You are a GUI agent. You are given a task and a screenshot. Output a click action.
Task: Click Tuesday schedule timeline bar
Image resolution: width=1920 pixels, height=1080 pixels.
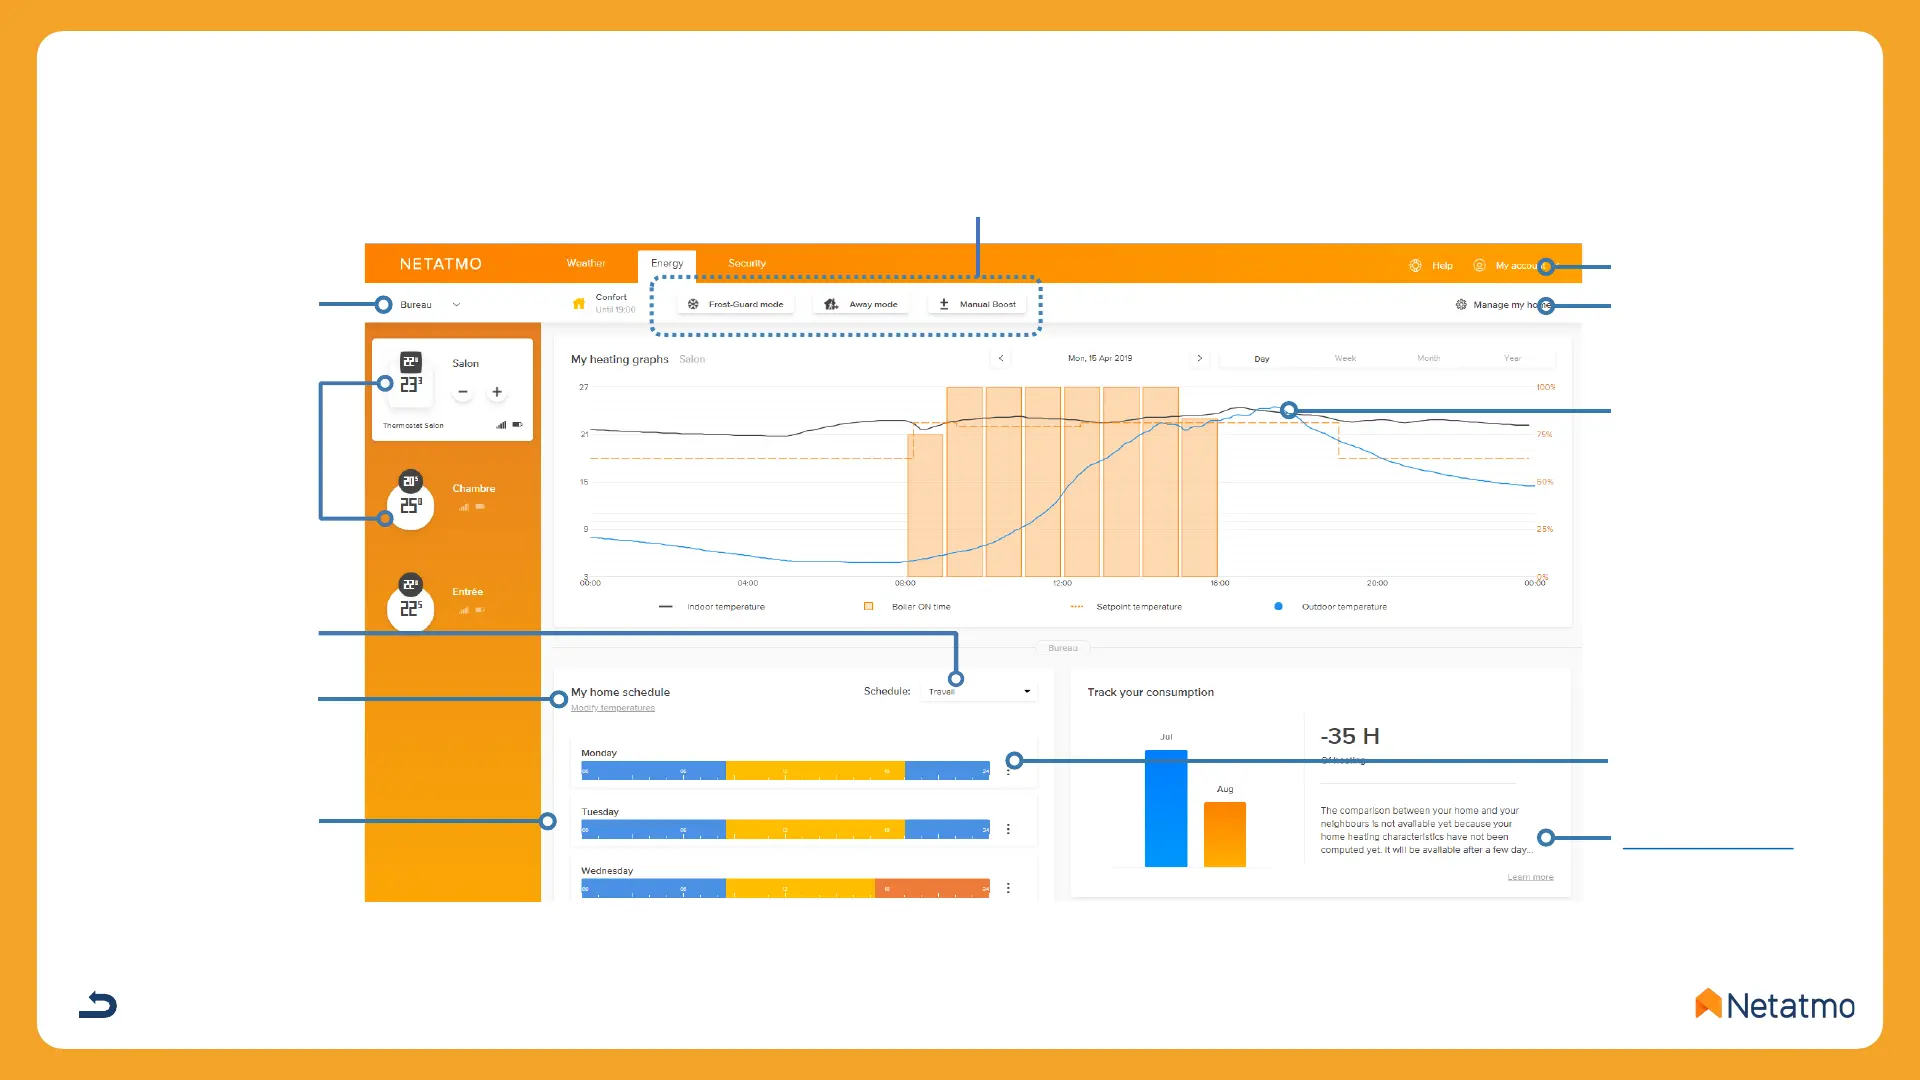(x=786, y=830)
